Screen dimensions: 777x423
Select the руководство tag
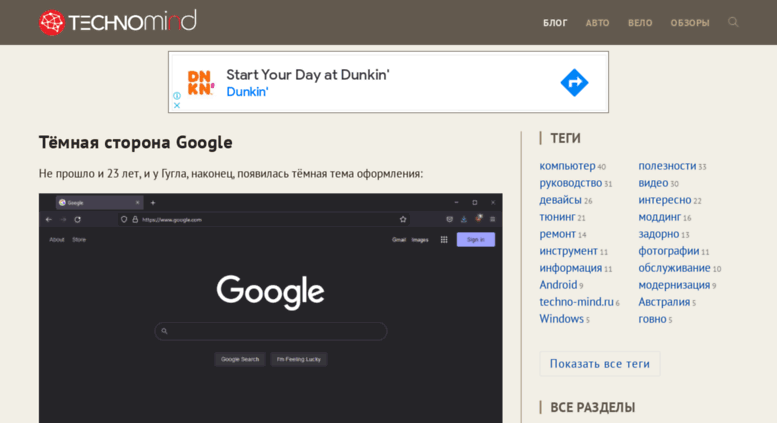[x=570, y=183]
